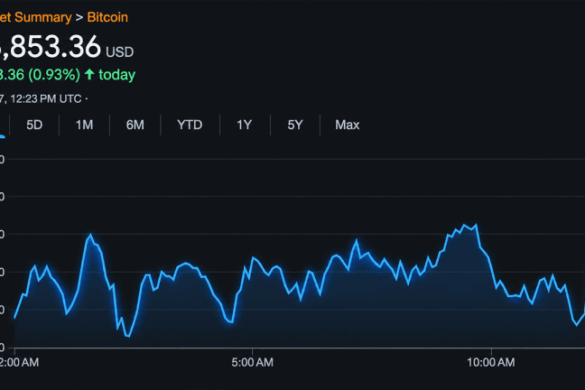Click the 12:23 PM UTC timestamp

coord(46,99)
